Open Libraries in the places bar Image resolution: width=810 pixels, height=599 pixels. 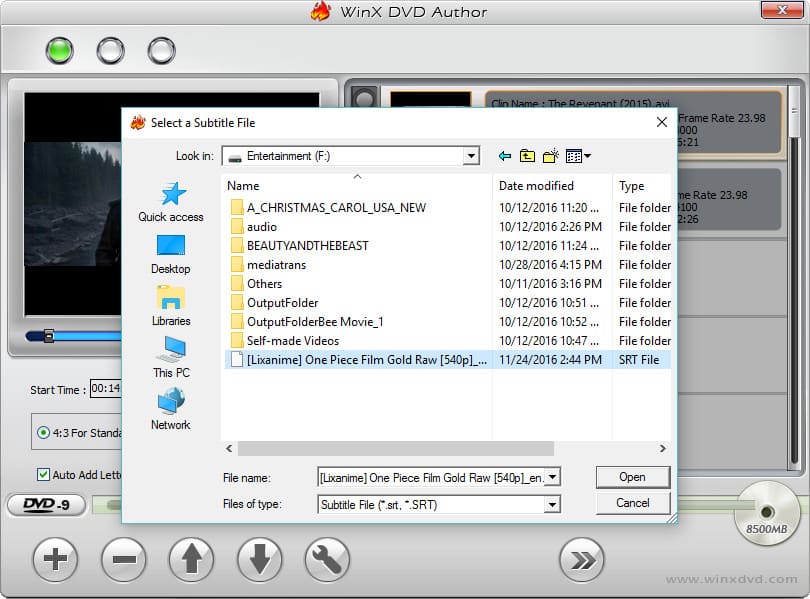(x=171, y=306)
